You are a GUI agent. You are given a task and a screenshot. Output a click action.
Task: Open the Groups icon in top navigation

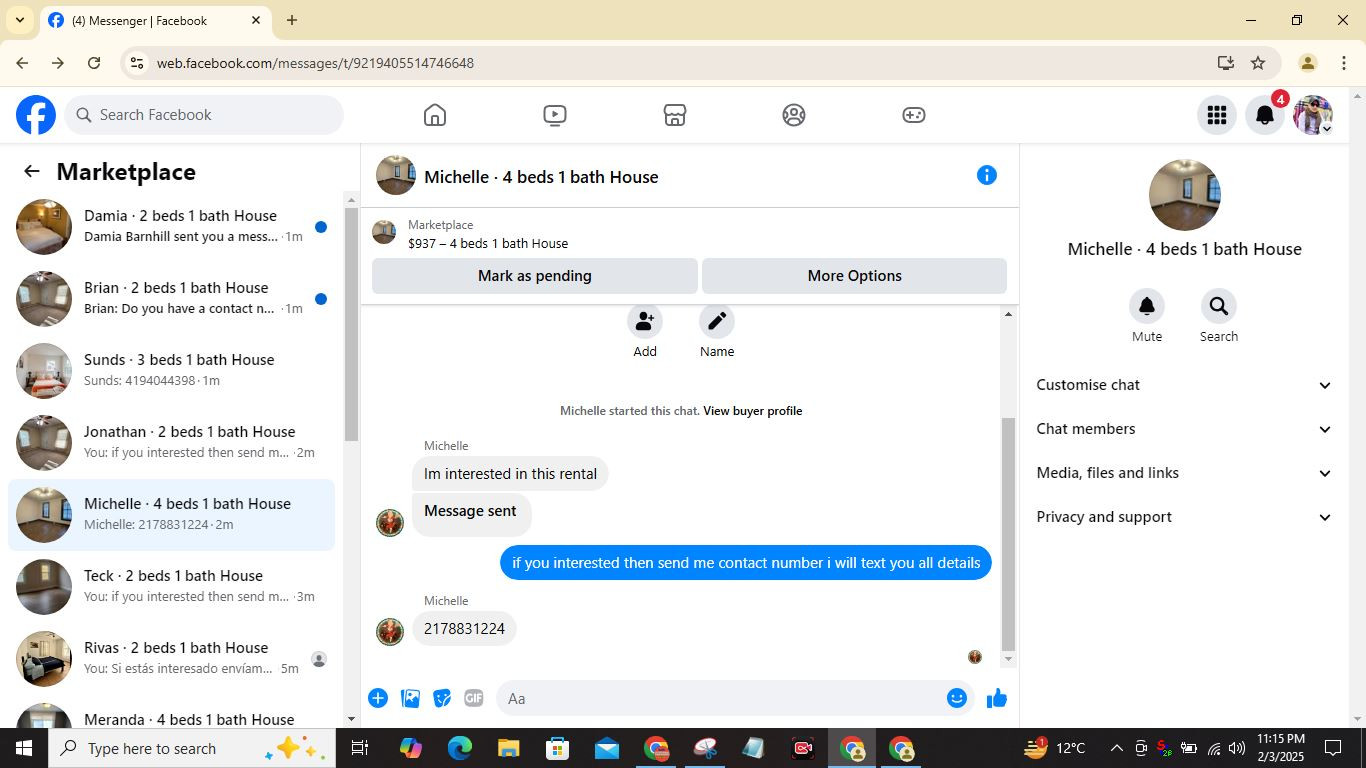tap(794, 115)
